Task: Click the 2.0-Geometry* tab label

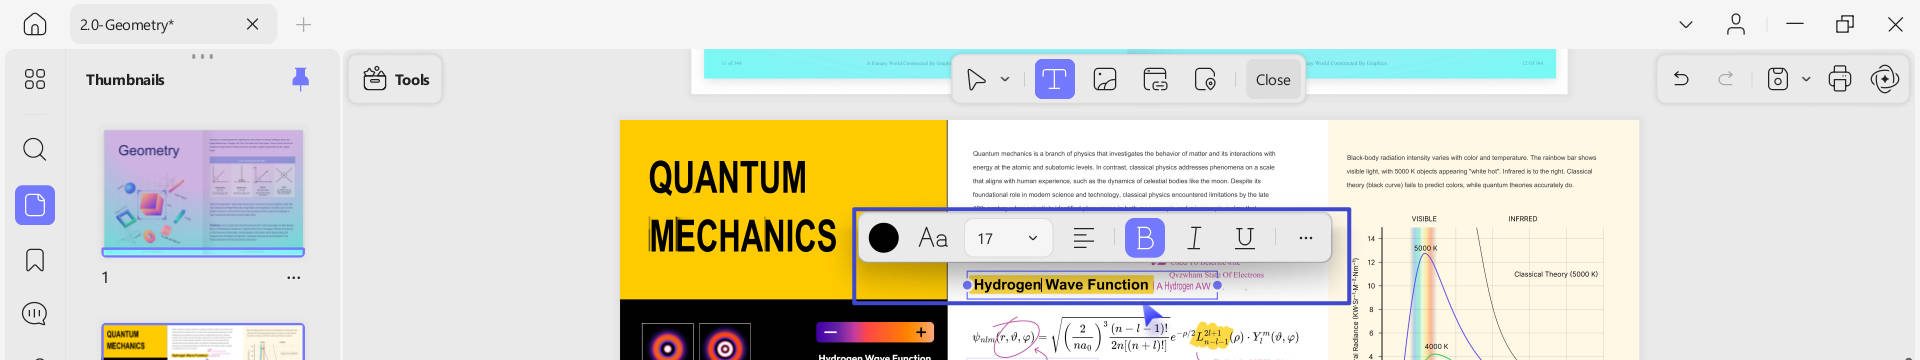Action: 127,24
